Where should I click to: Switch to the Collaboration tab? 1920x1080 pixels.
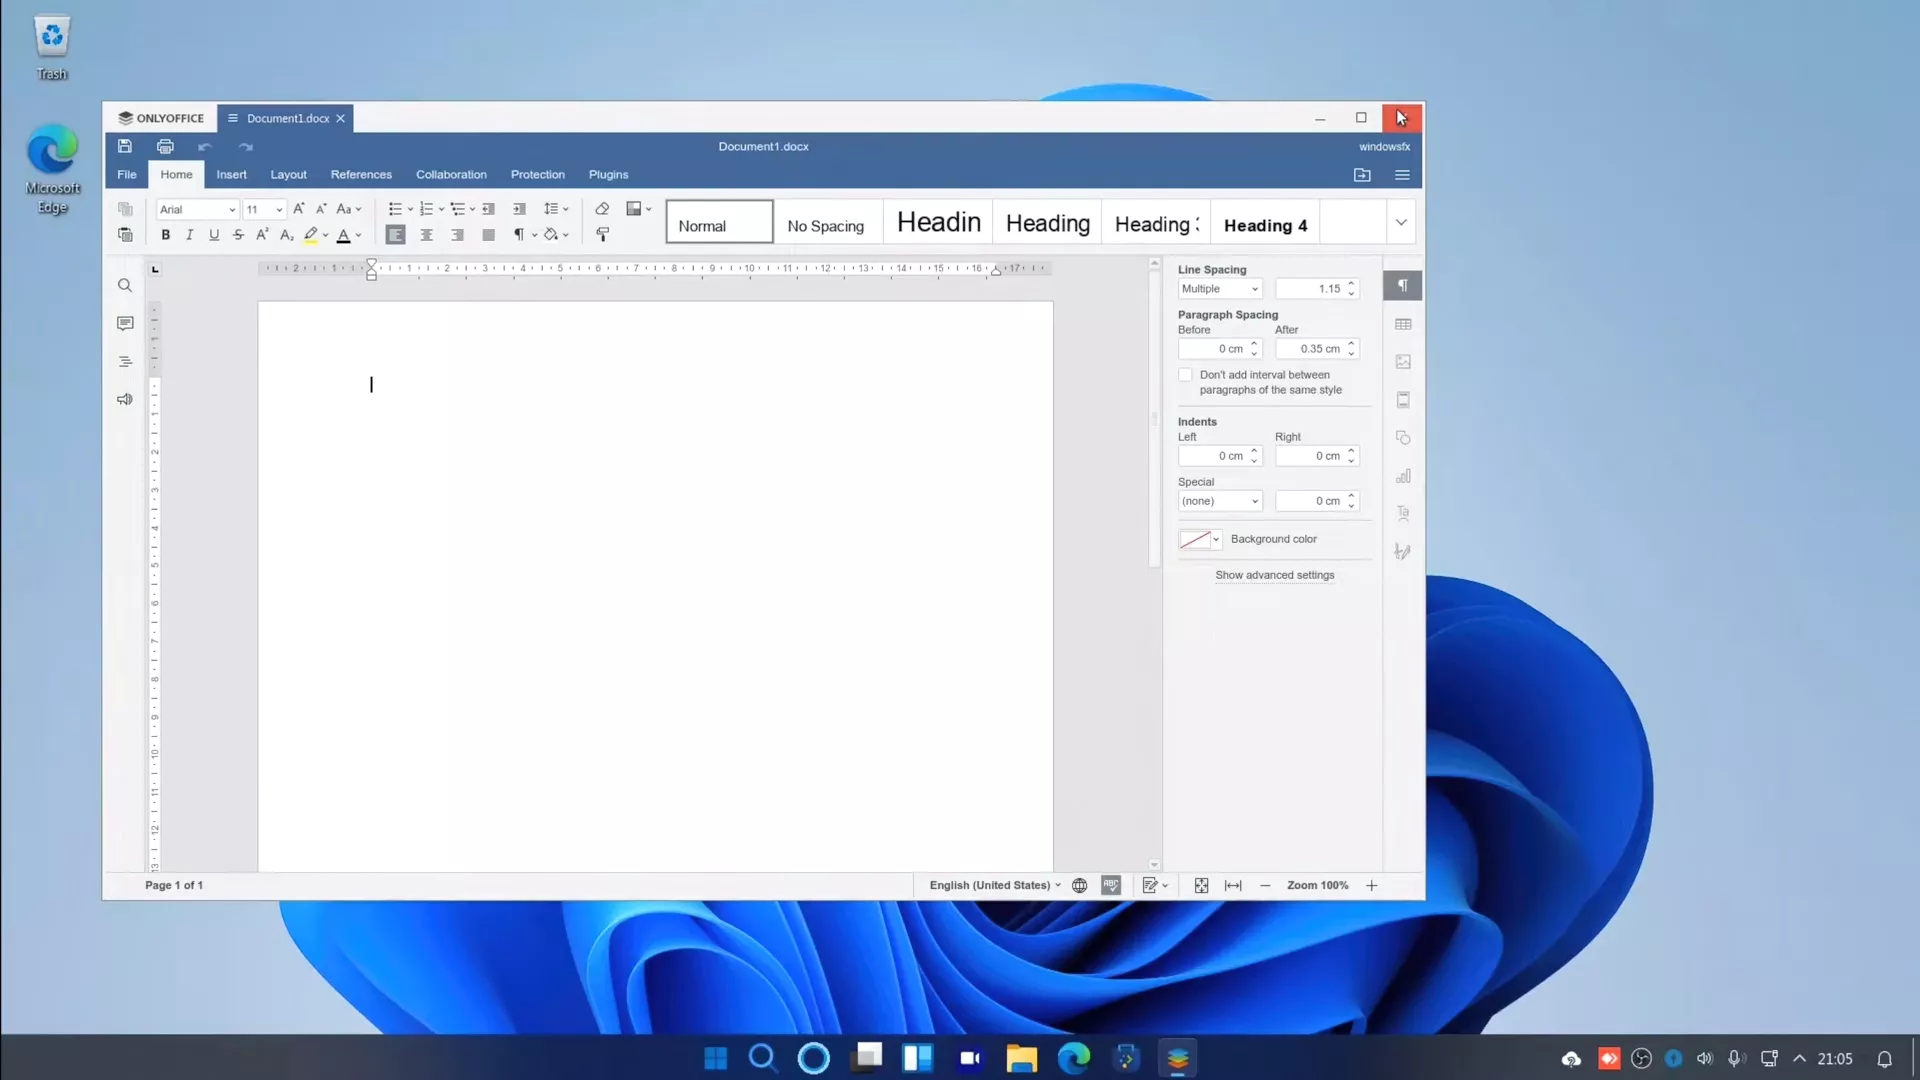tap(451, 175)
